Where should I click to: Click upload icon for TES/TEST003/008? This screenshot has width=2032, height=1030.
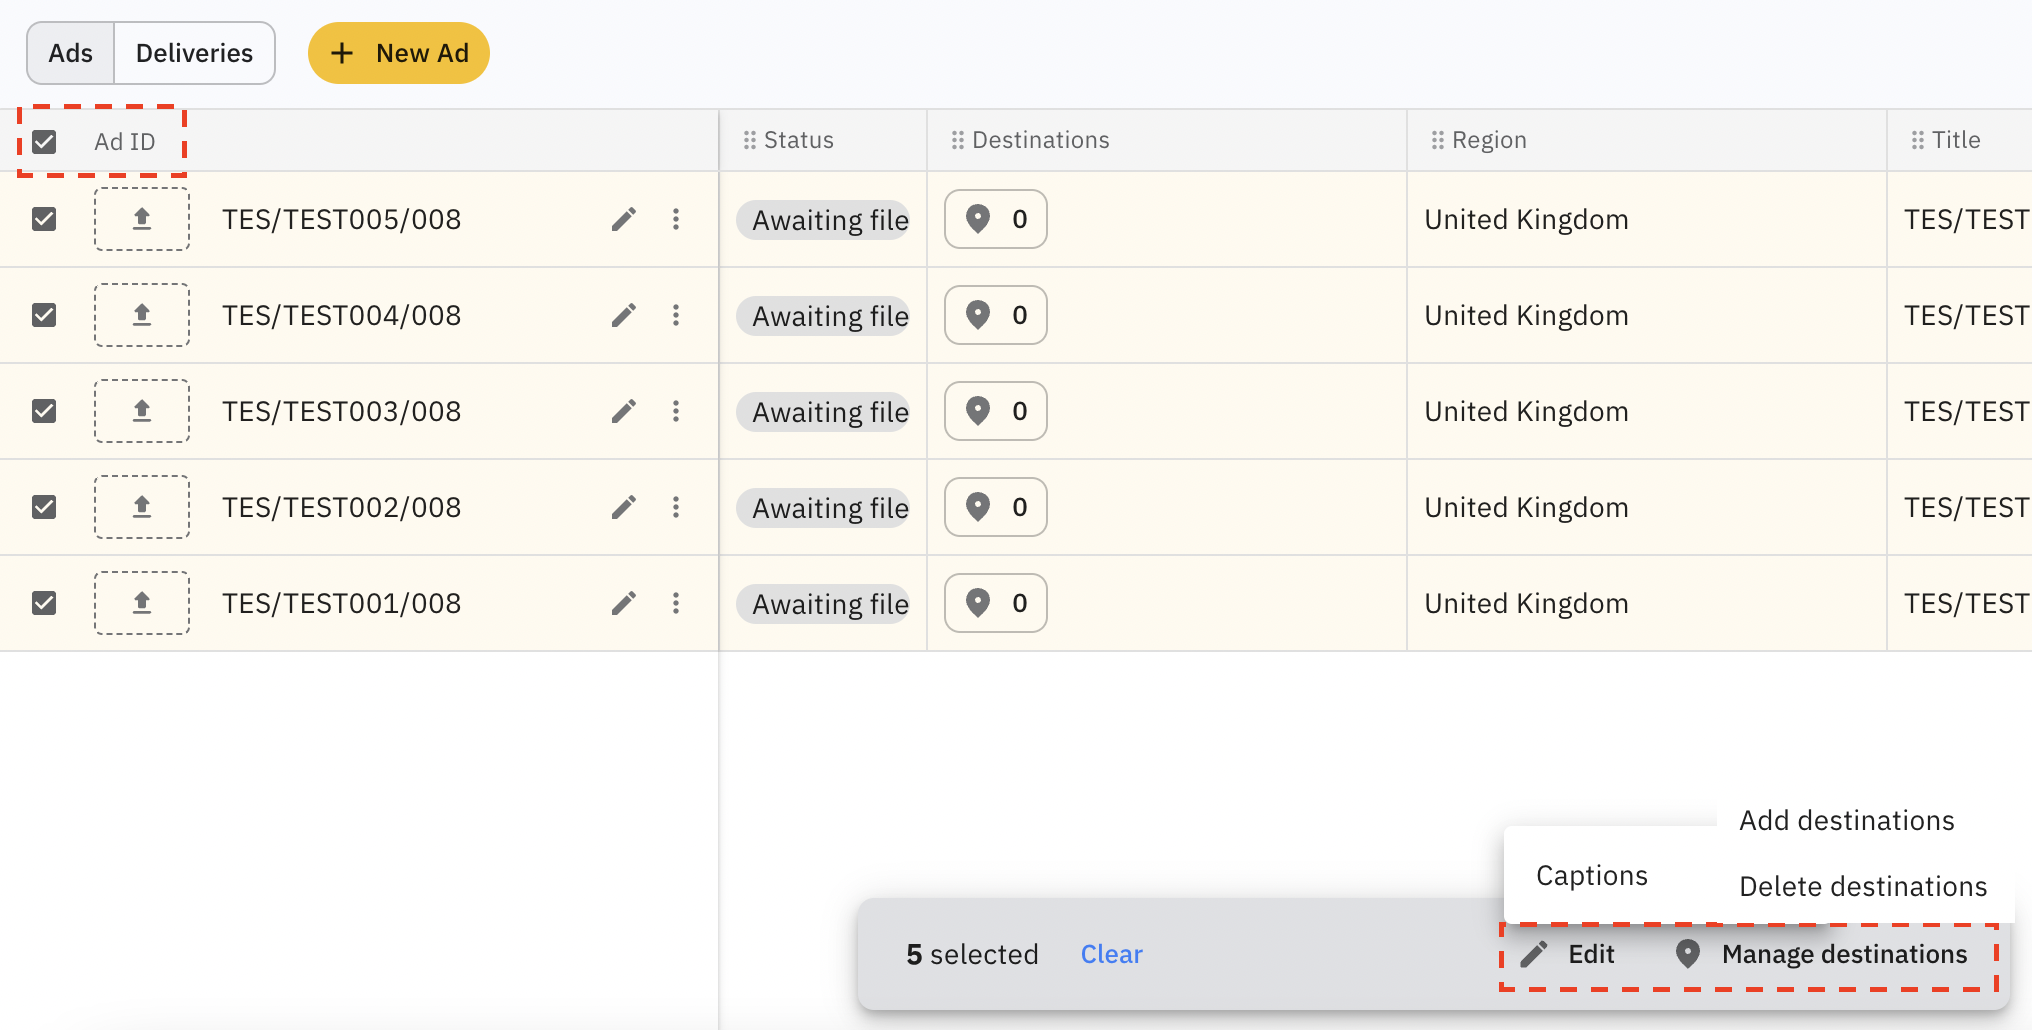142,411
